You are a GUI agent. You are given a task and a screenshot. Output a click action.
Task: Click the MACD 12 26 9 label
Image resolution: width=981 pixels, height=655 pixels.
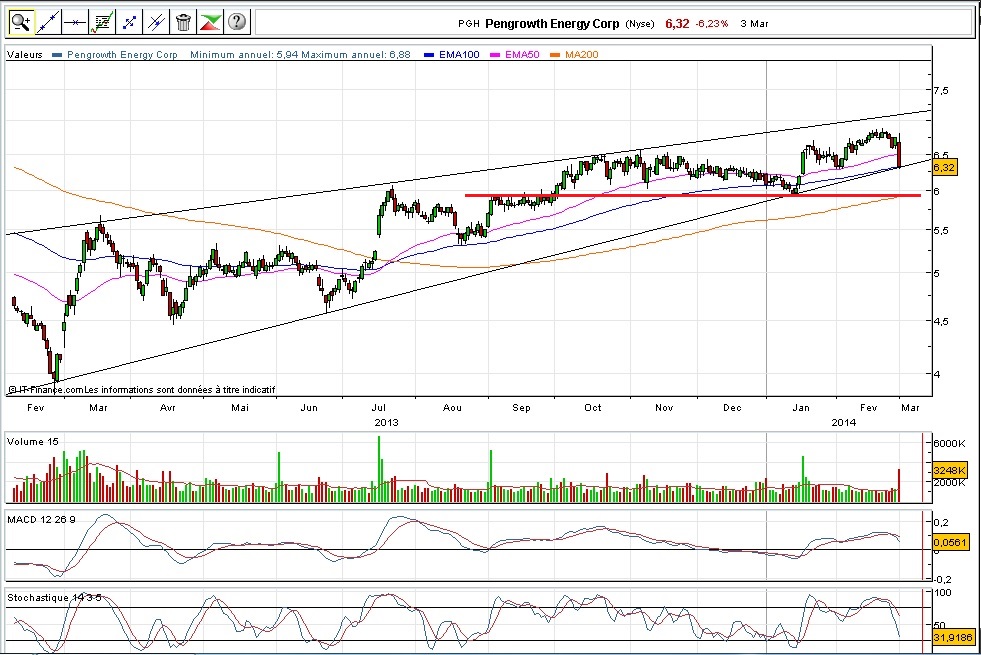pos(41,520)
